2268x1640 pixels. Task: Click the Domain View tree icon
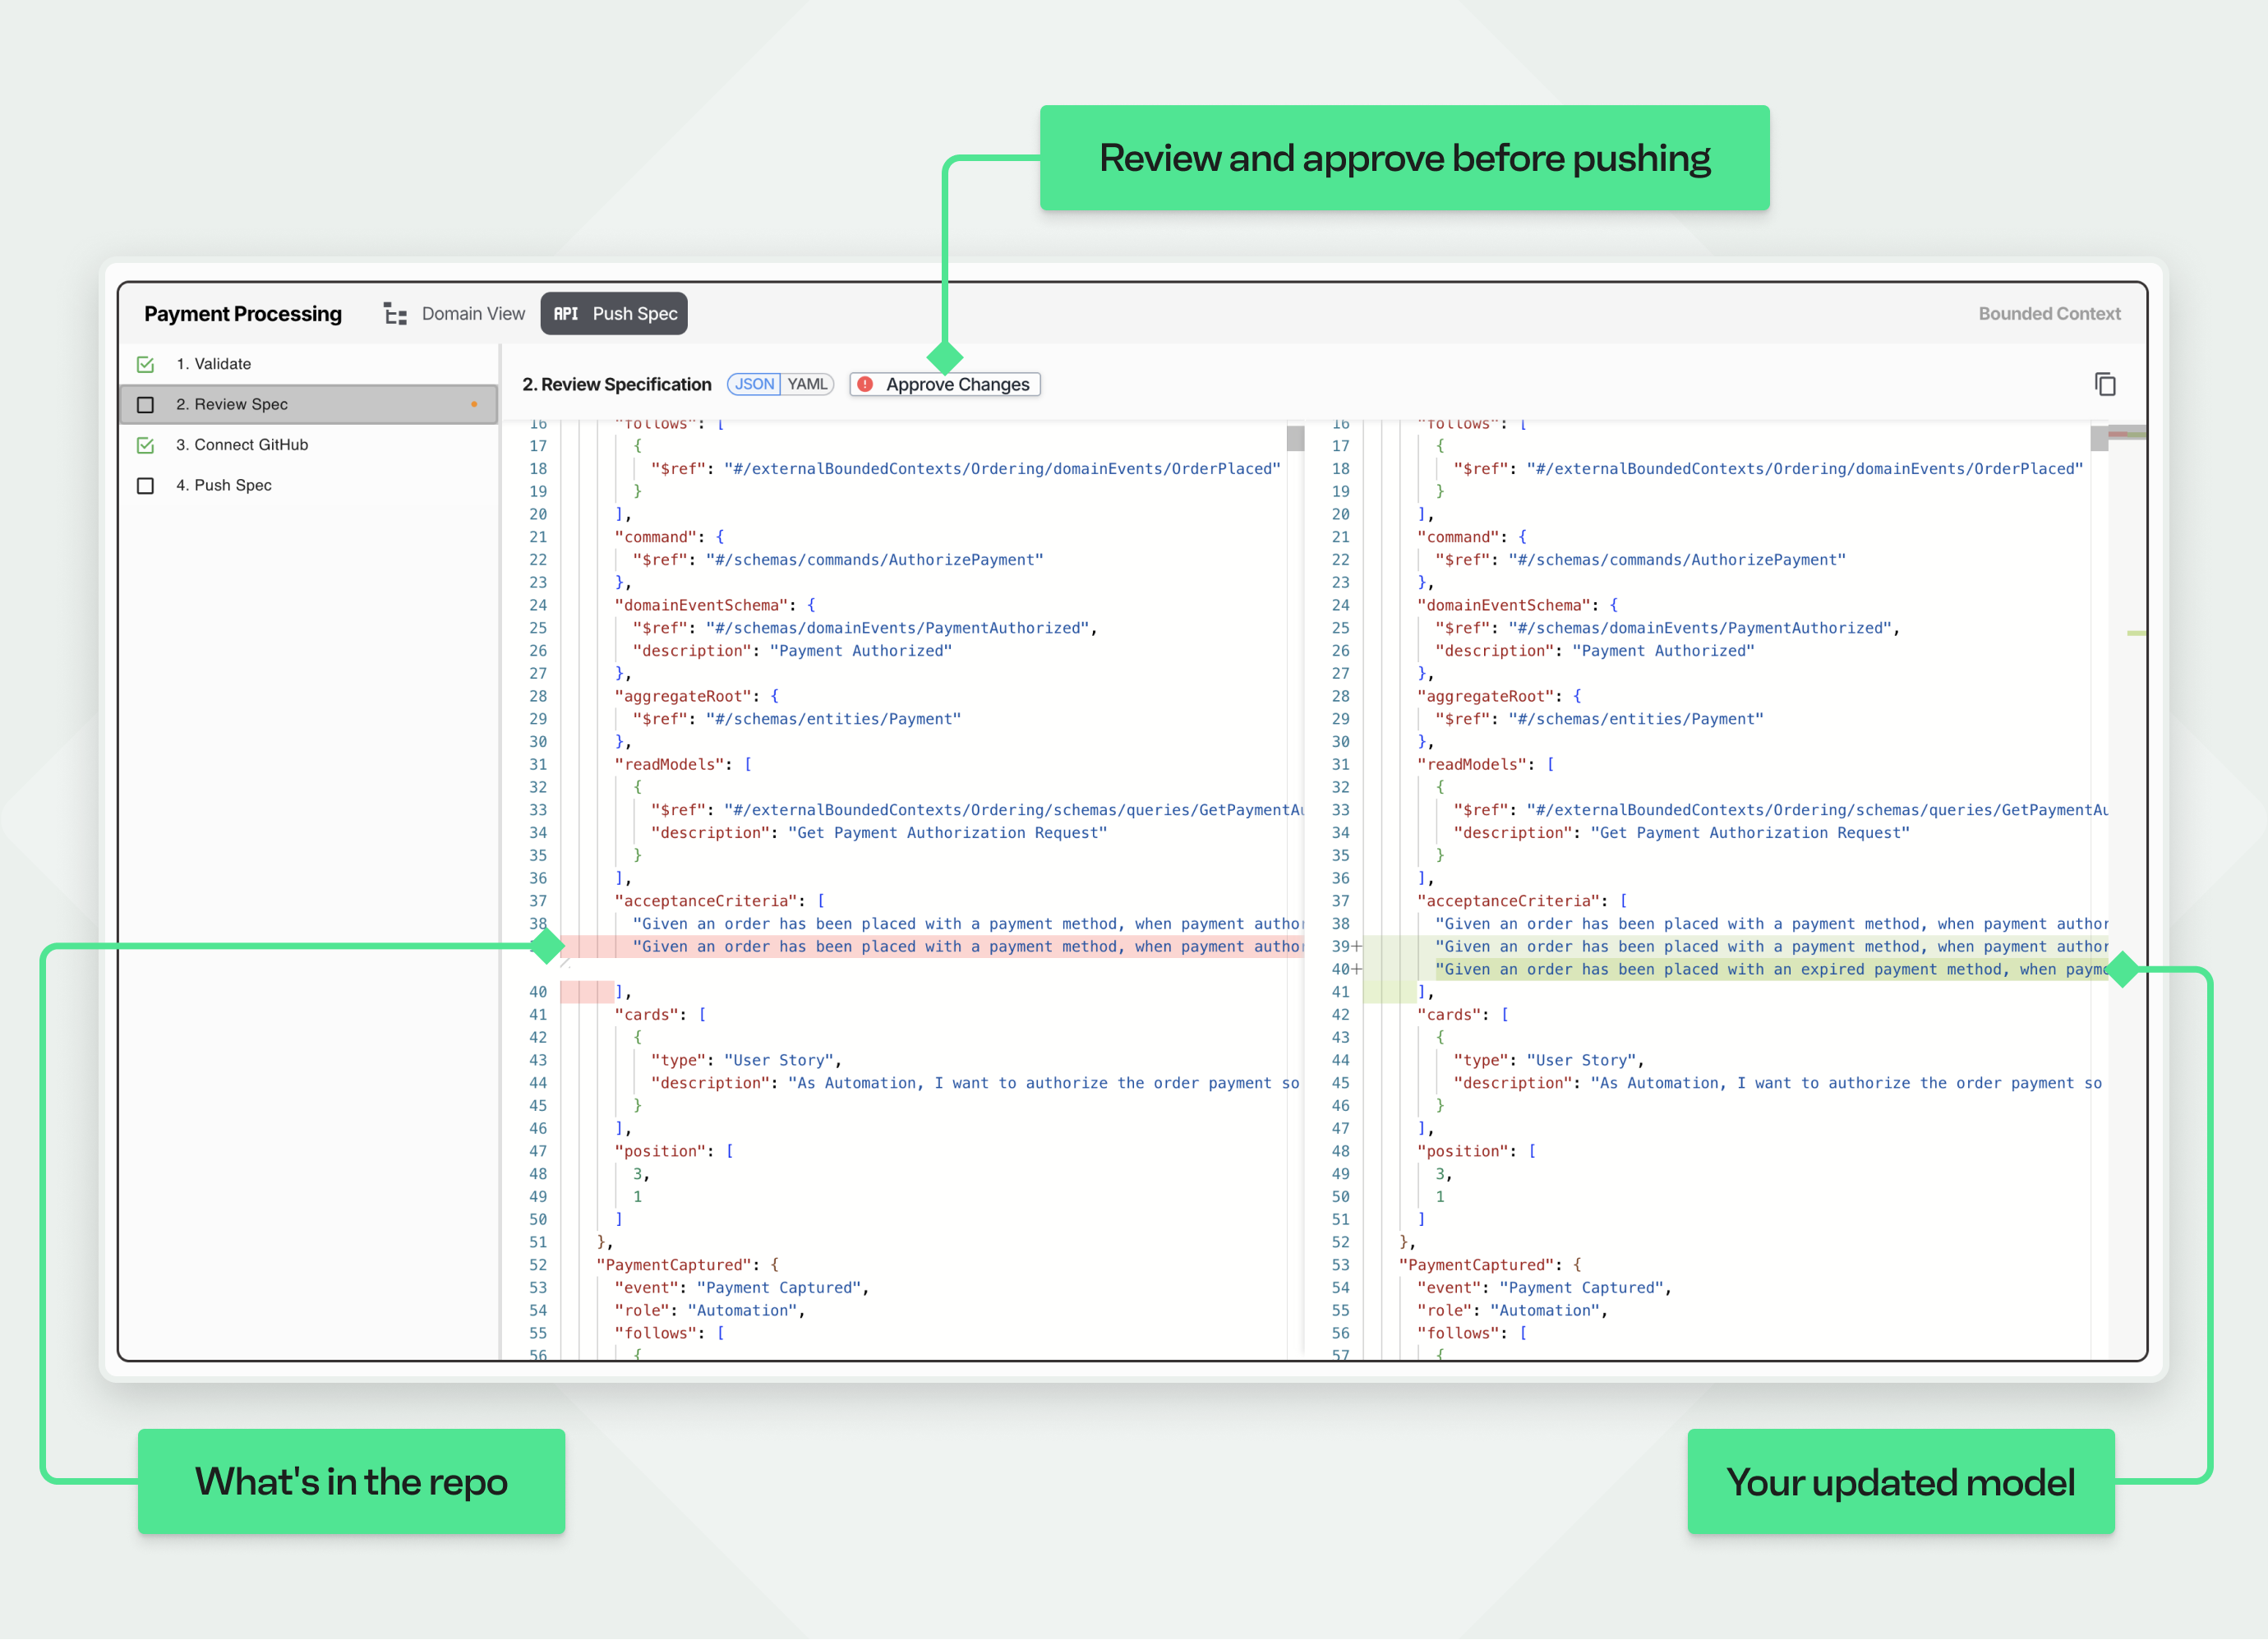[x=395, y=314]
